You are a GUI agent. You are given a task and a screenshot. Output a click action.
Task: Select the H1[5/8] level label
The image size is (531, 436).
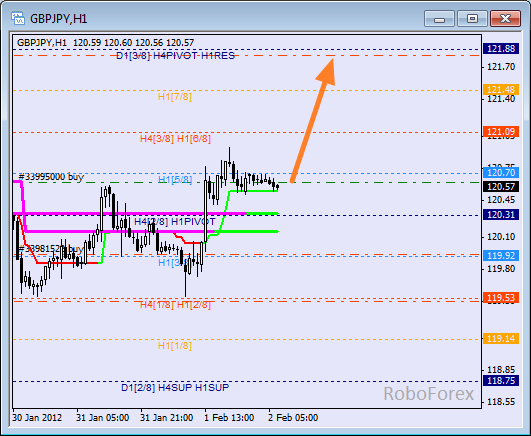click(x=175, y=180)
